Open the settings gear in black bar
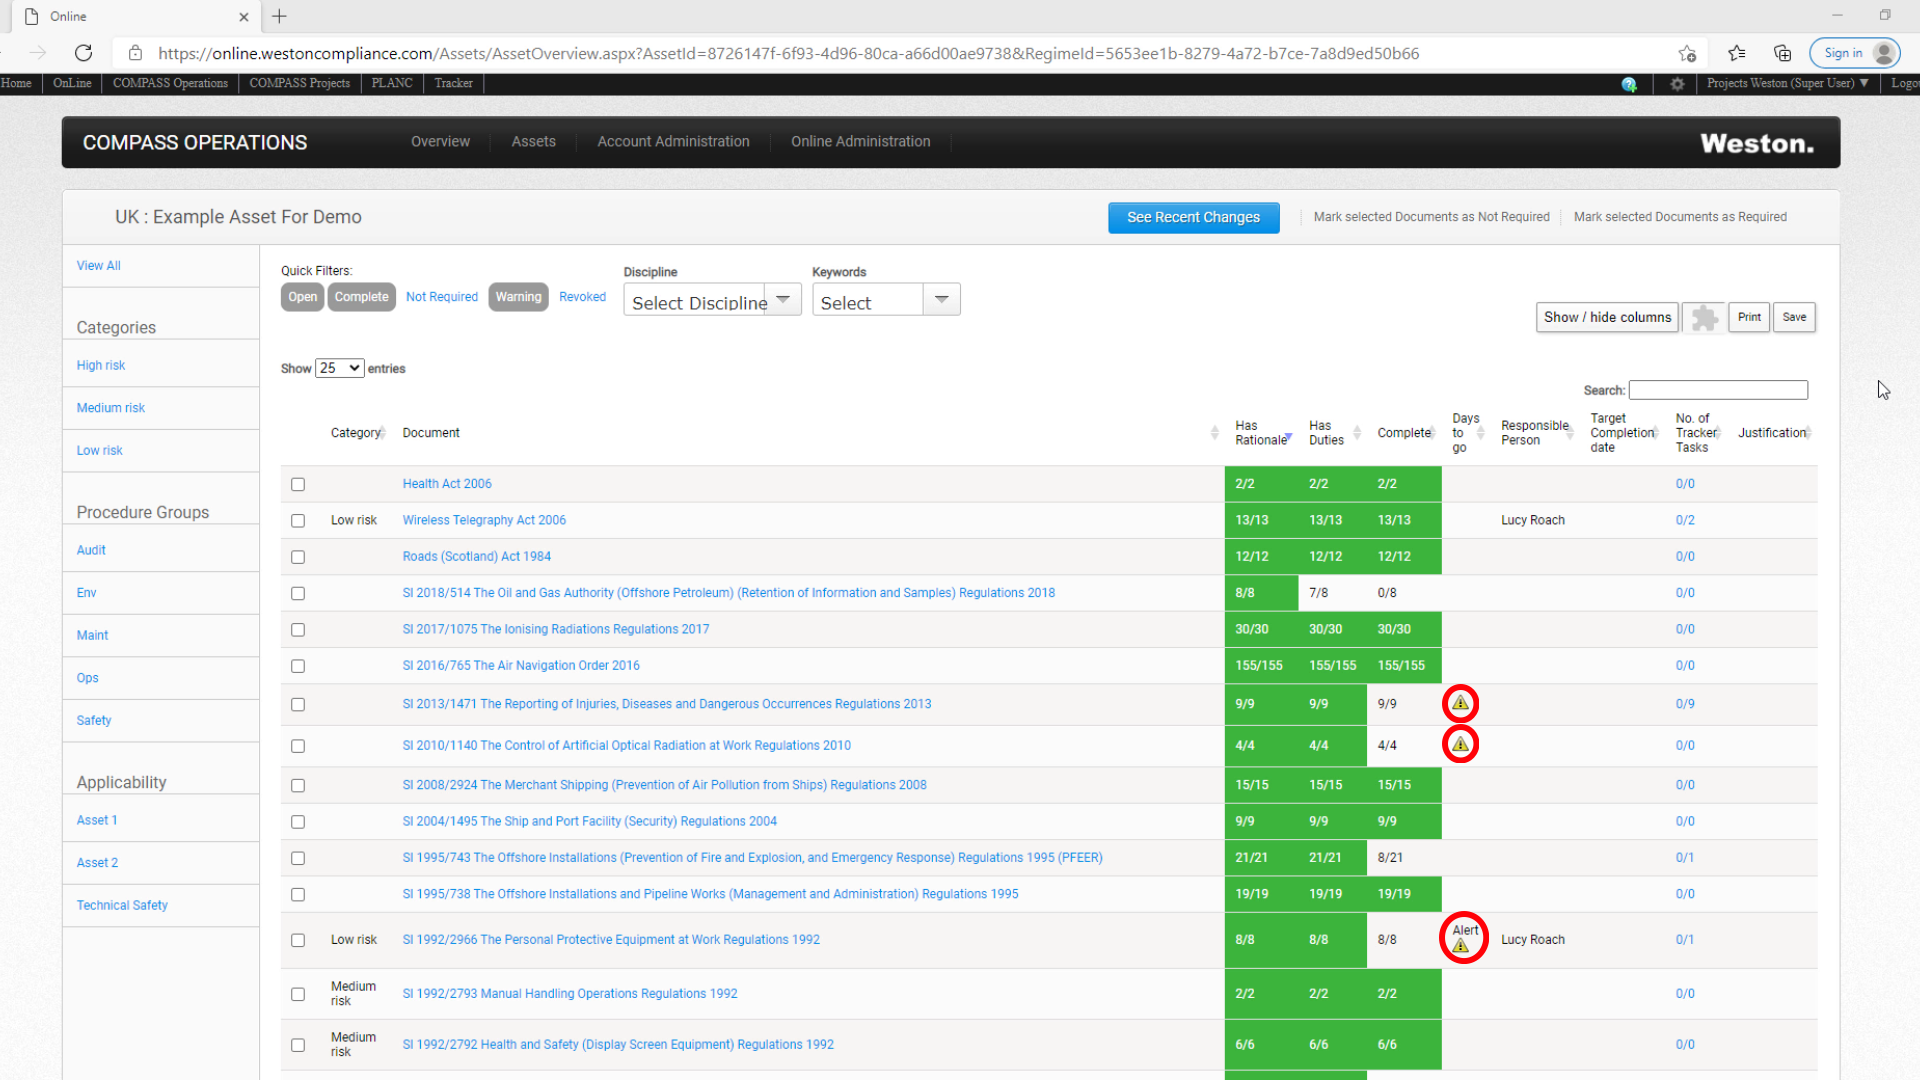 (1677, 84)
